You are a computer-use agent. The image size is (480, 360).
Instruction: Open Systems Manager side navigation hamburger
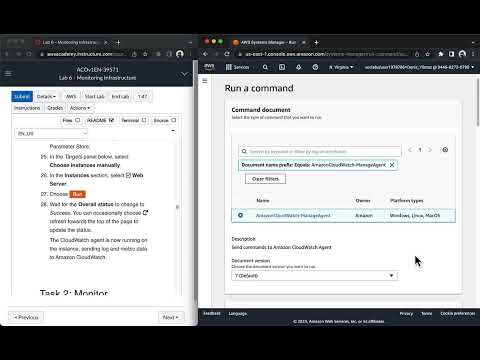click(205, 81)
